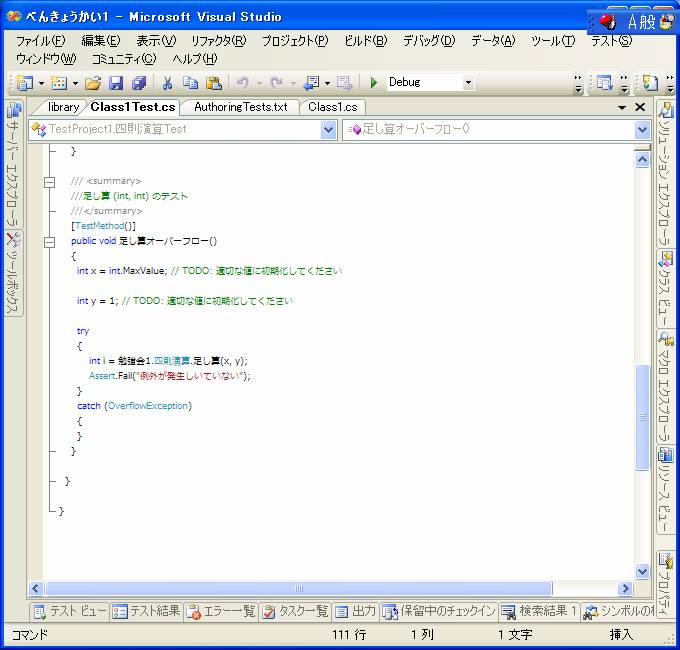Click the Cut scissors icon

[168, 83]
